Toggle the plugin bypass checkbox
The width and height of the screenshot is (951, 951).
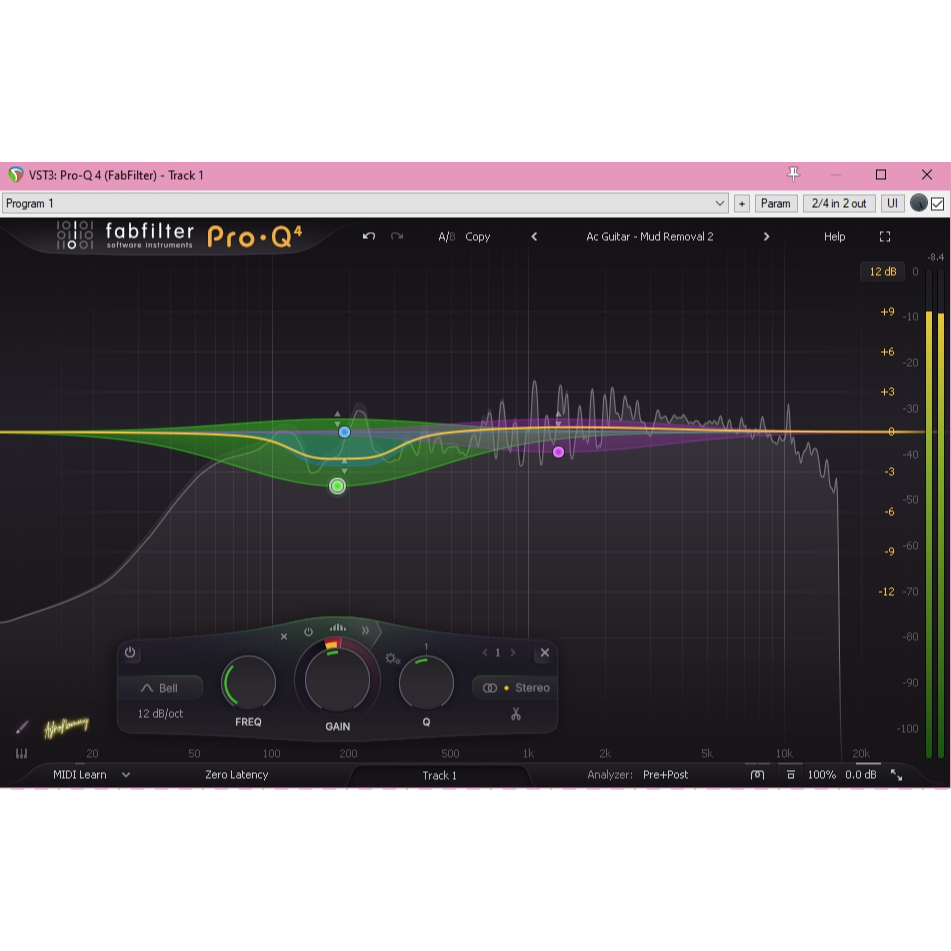tap(938, 204)
